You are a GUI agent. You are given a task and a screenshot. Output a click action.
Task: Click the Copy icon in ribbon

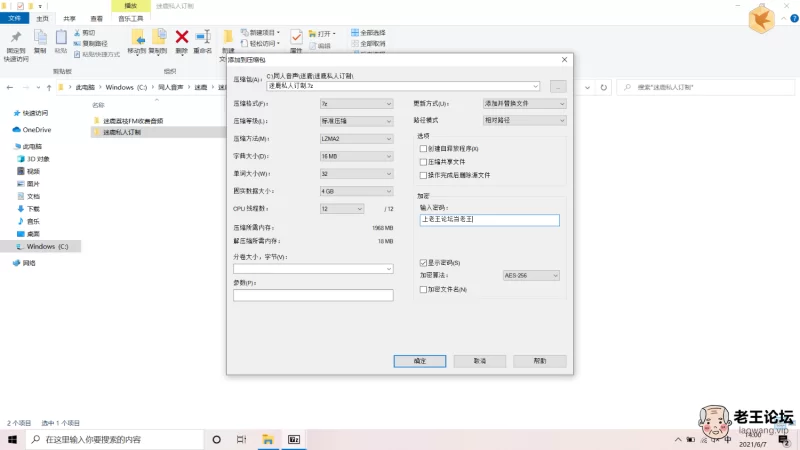(x=40, y=37)
